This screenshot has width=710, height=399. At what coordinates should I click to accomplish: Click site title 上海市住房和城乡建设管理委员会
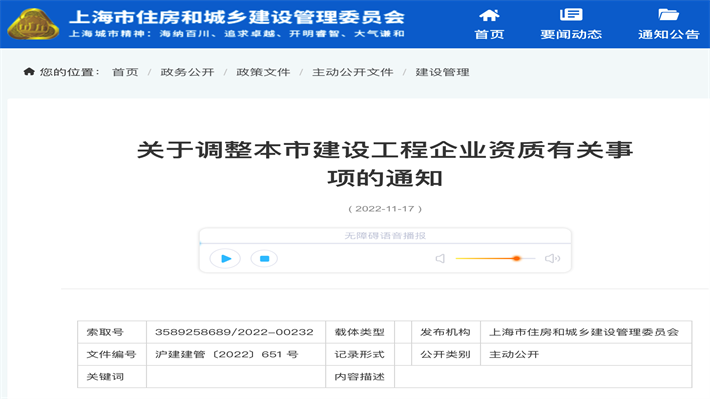click(x=237, y=17)
